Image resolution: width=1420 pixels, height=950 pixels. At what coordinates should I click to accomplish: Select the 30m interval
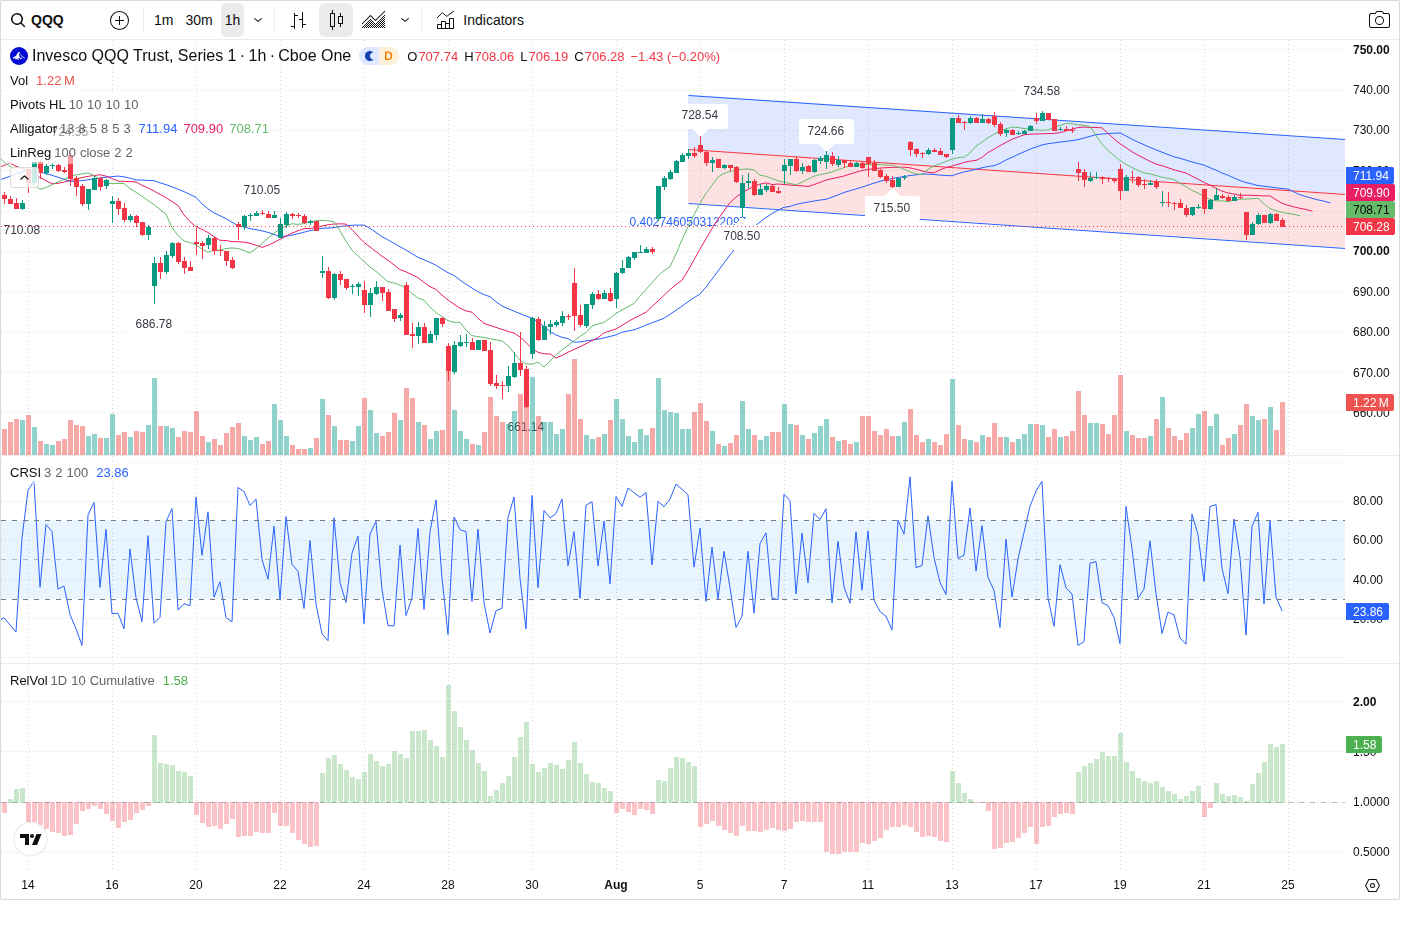tap(199, 20)
